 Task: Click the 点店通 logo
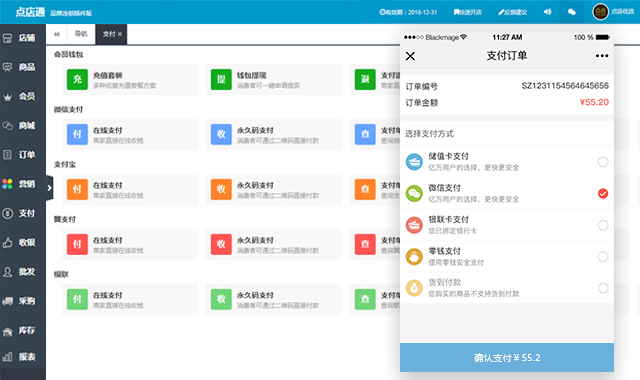pos(30,12)
